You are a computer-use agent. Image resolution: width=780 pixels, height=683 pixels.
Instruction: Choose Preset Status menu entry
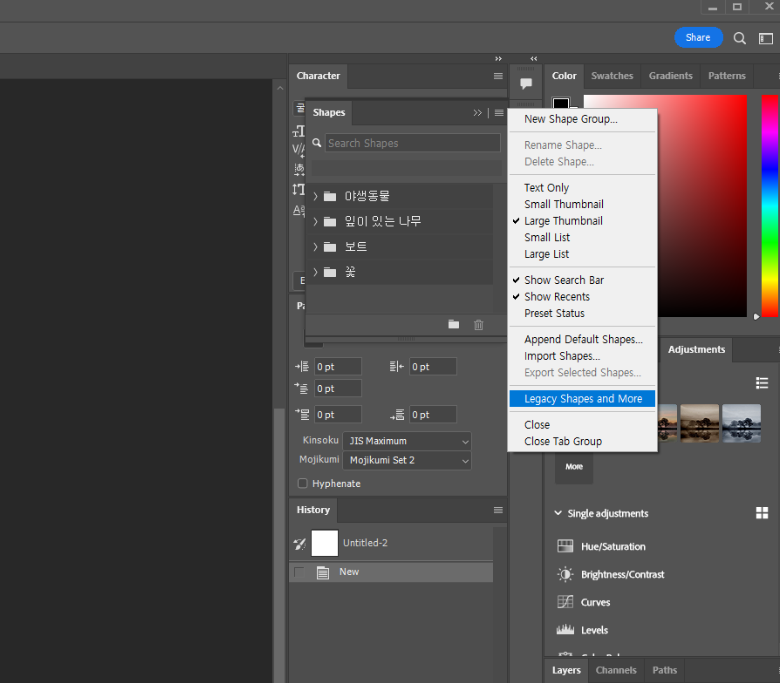click(582, 313)
